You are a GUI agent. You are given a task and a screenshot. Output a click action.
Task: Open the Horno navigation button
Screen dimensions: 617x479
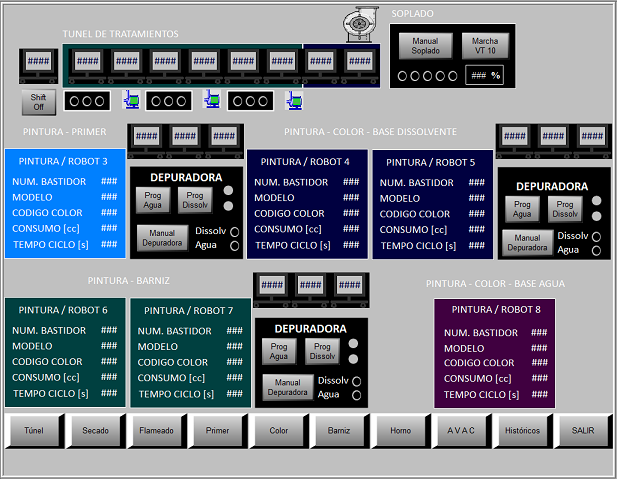pyautogui.click(x=399, y=430)
